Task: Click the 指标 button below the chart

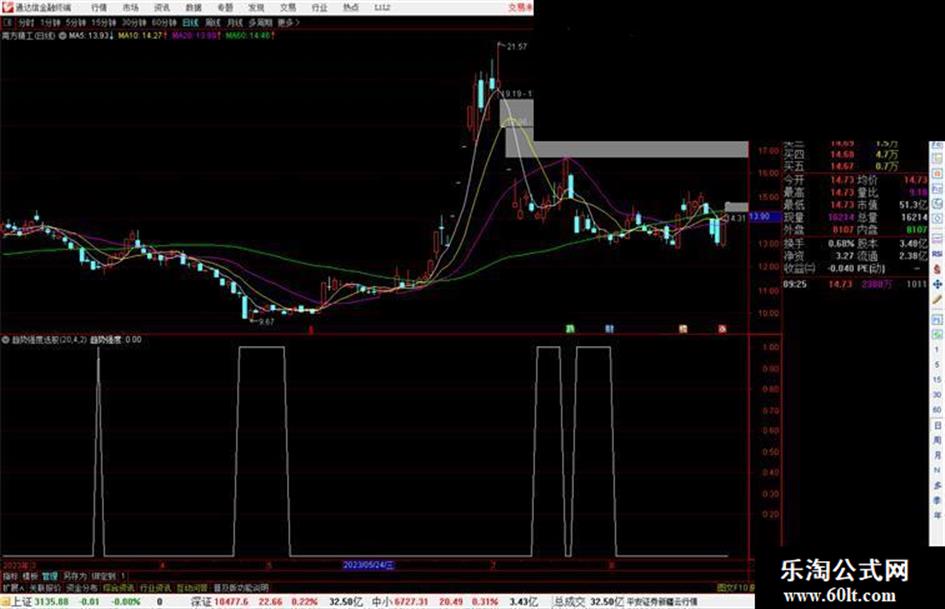Action: click(10, 576)
